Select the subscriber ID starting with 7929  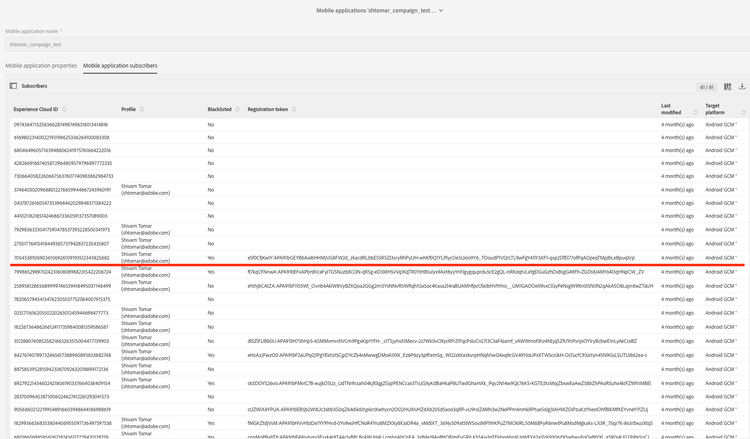[62, 230]
